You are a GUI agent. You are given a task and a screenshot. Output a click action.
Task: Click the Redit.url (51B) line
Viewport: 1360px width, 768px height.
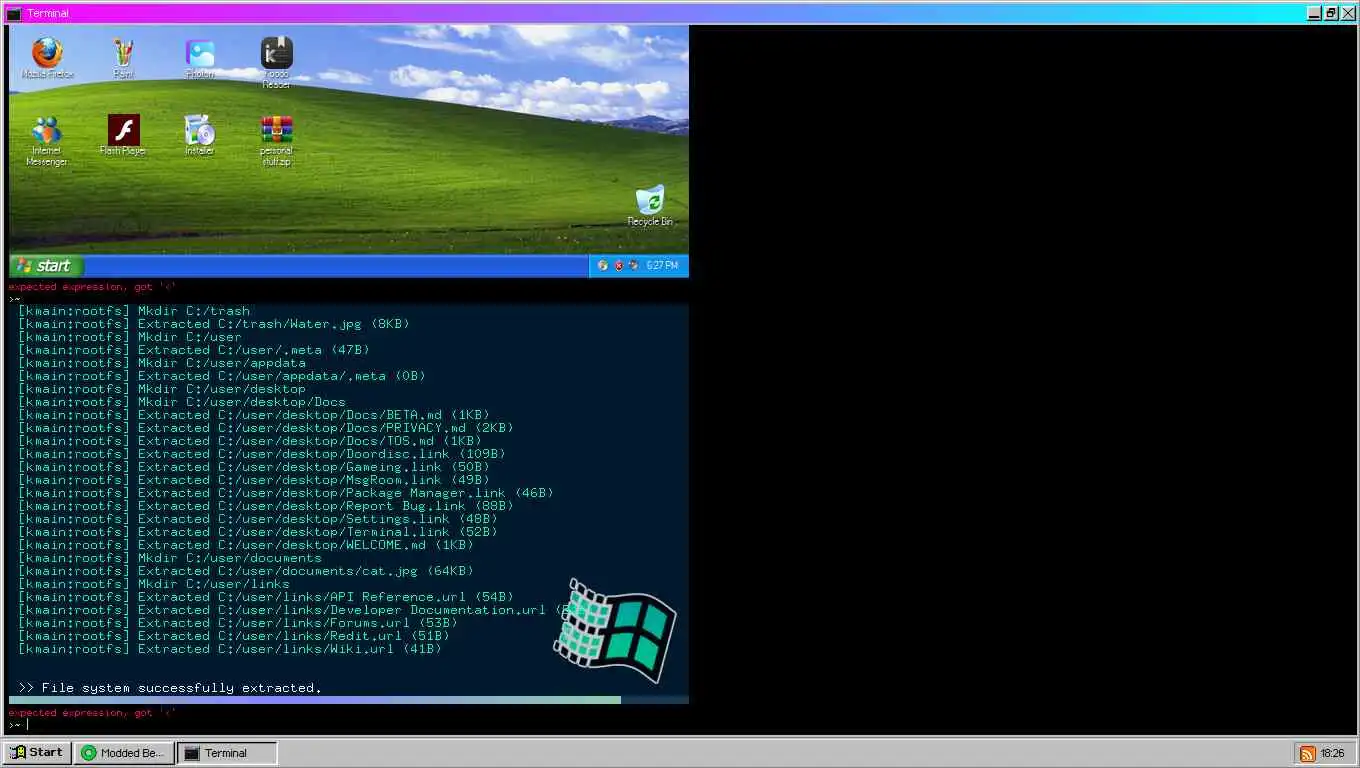[x=234, y=636]
